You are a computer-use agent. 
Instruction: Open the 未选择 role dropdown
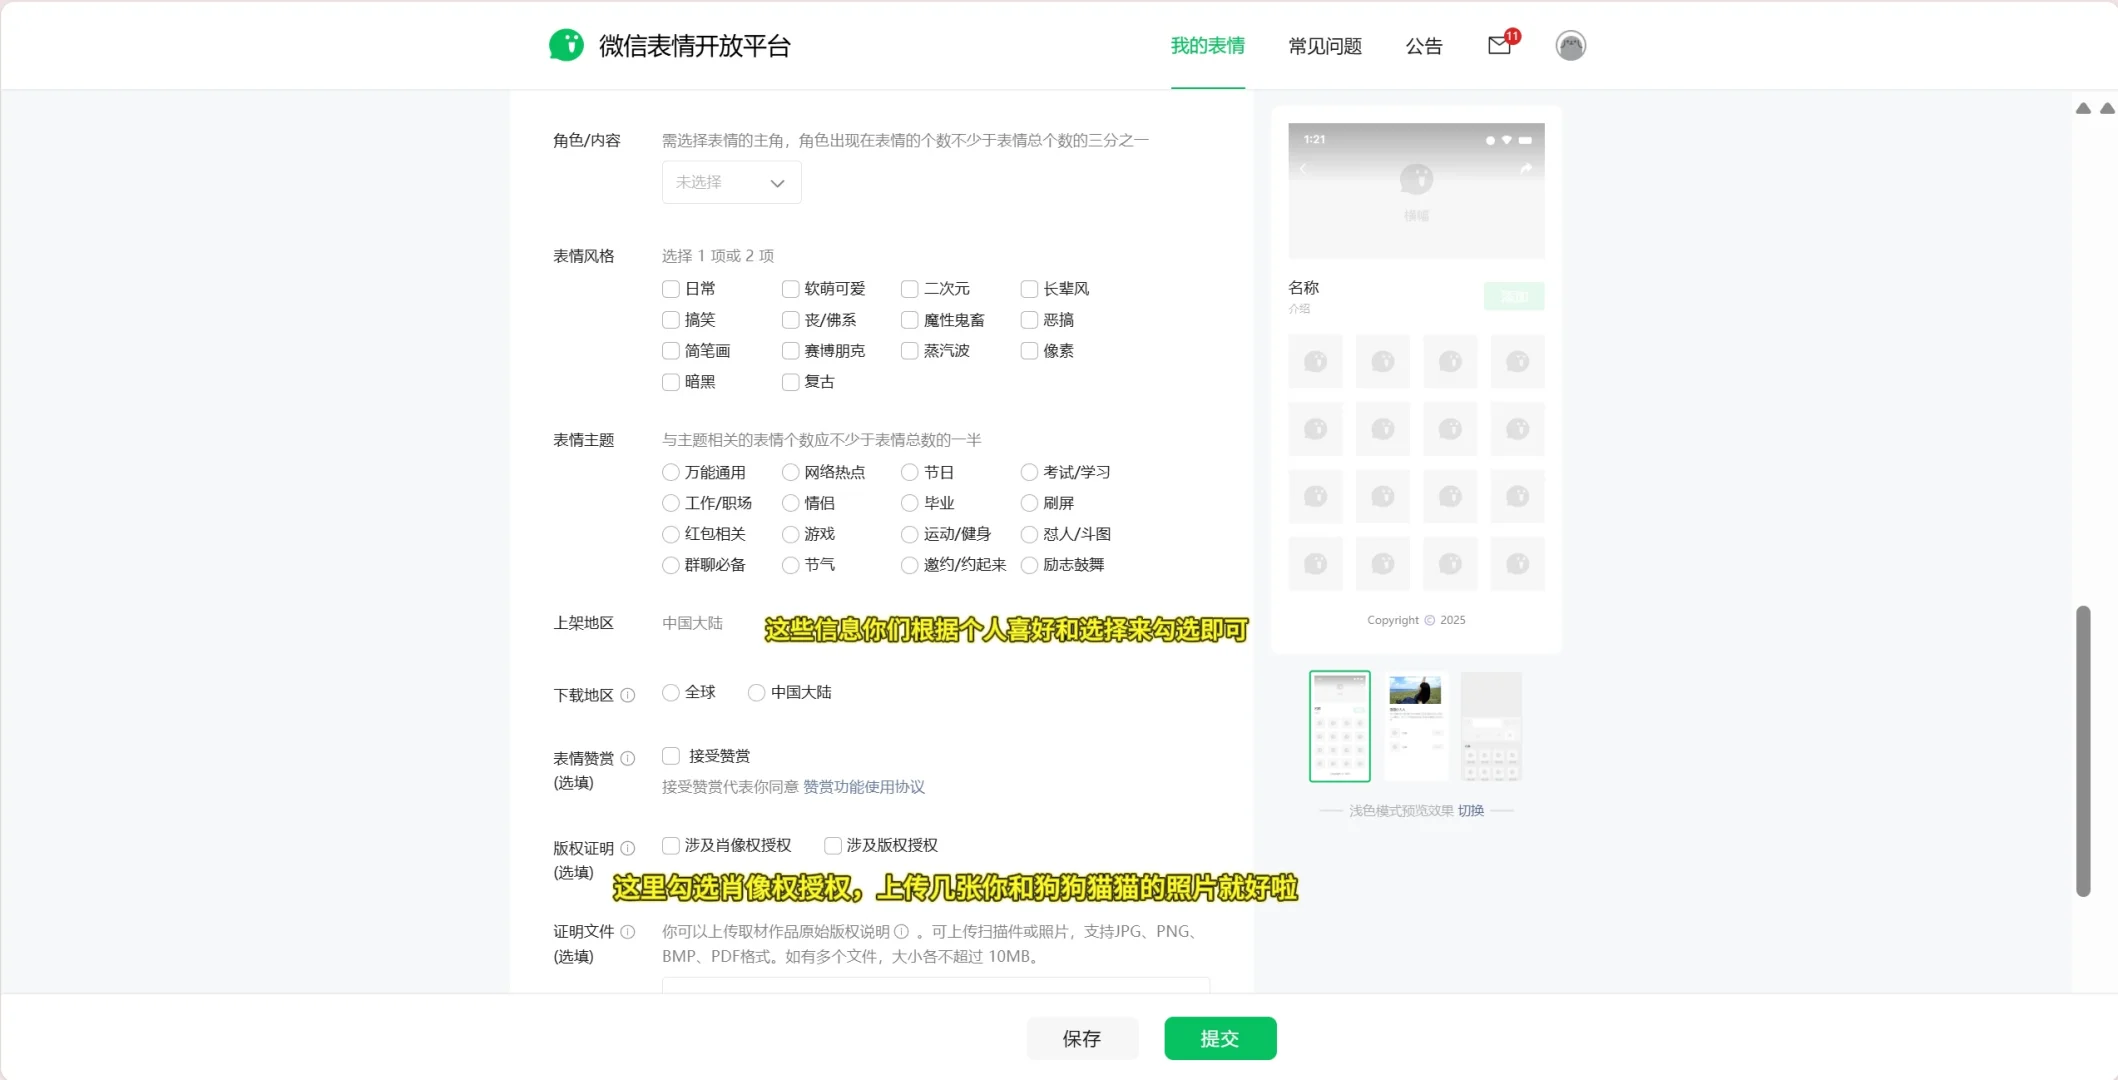tap(730, 182)
